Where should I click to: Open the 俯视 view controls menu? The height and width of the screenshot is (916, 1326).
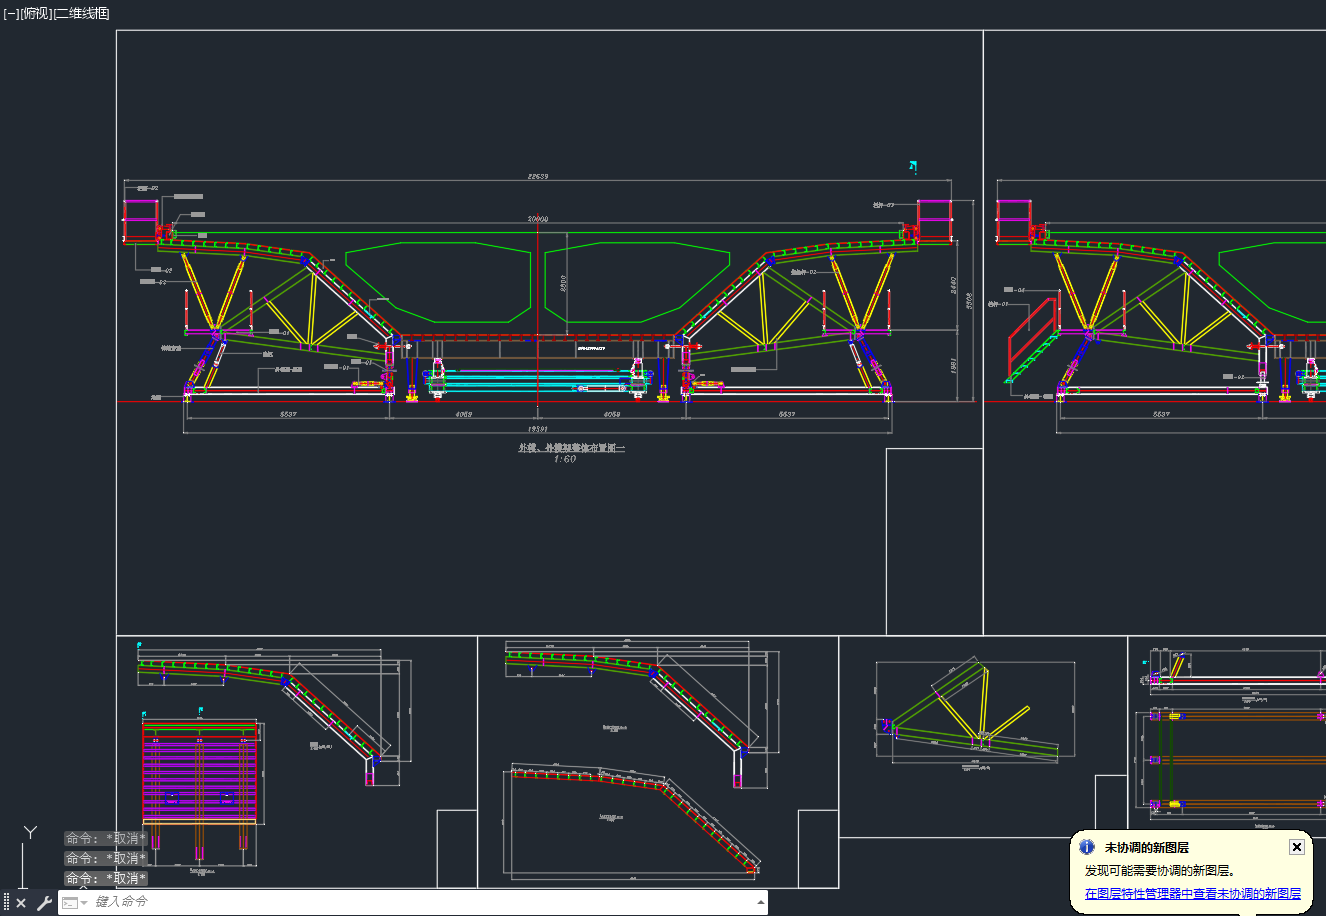pyautogui.click(x=36, y=13)
